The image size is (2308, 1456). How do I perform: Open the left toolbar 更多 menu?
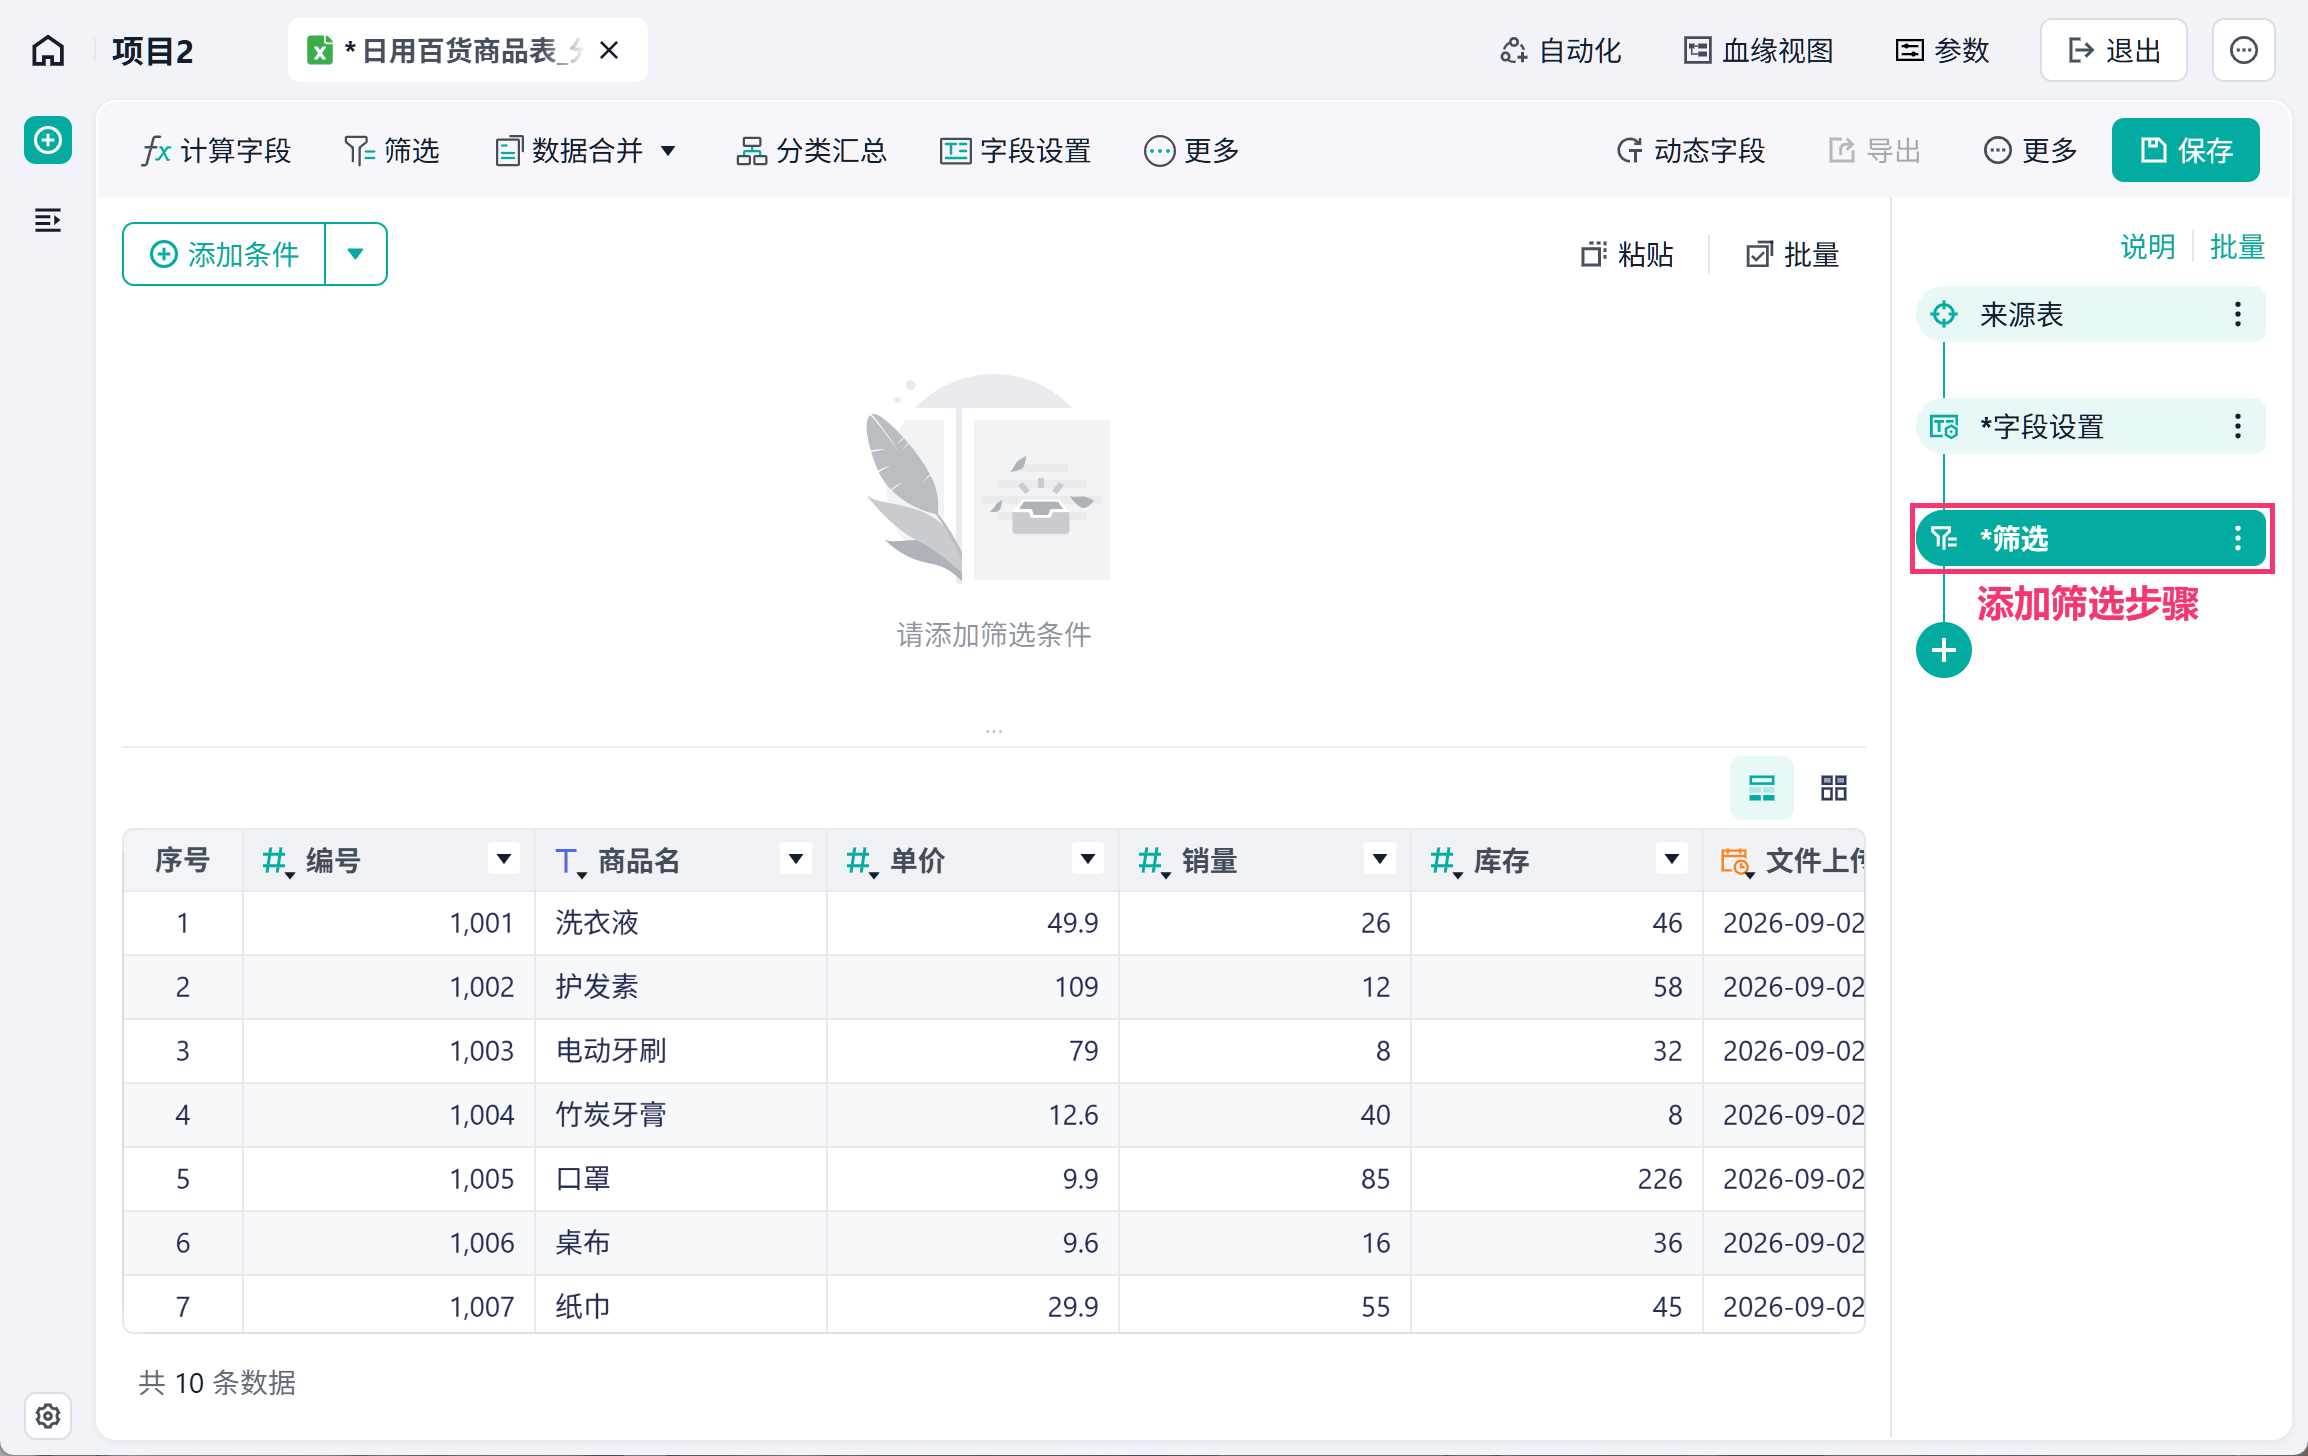(1192, 151)
